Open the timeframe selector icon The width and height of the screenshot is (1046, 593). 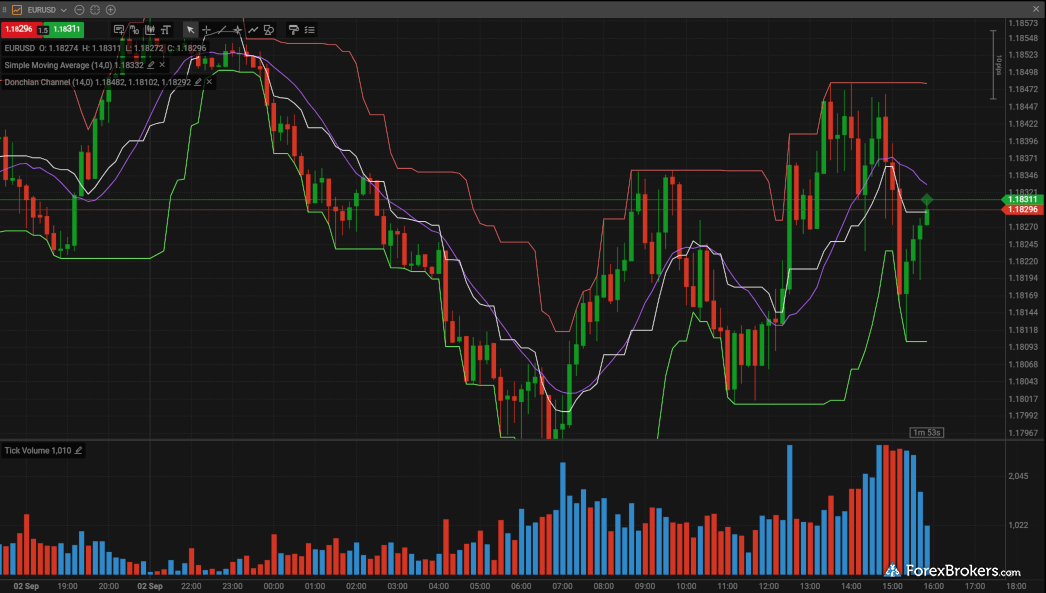pyautogui.click(x=135, y=30)
